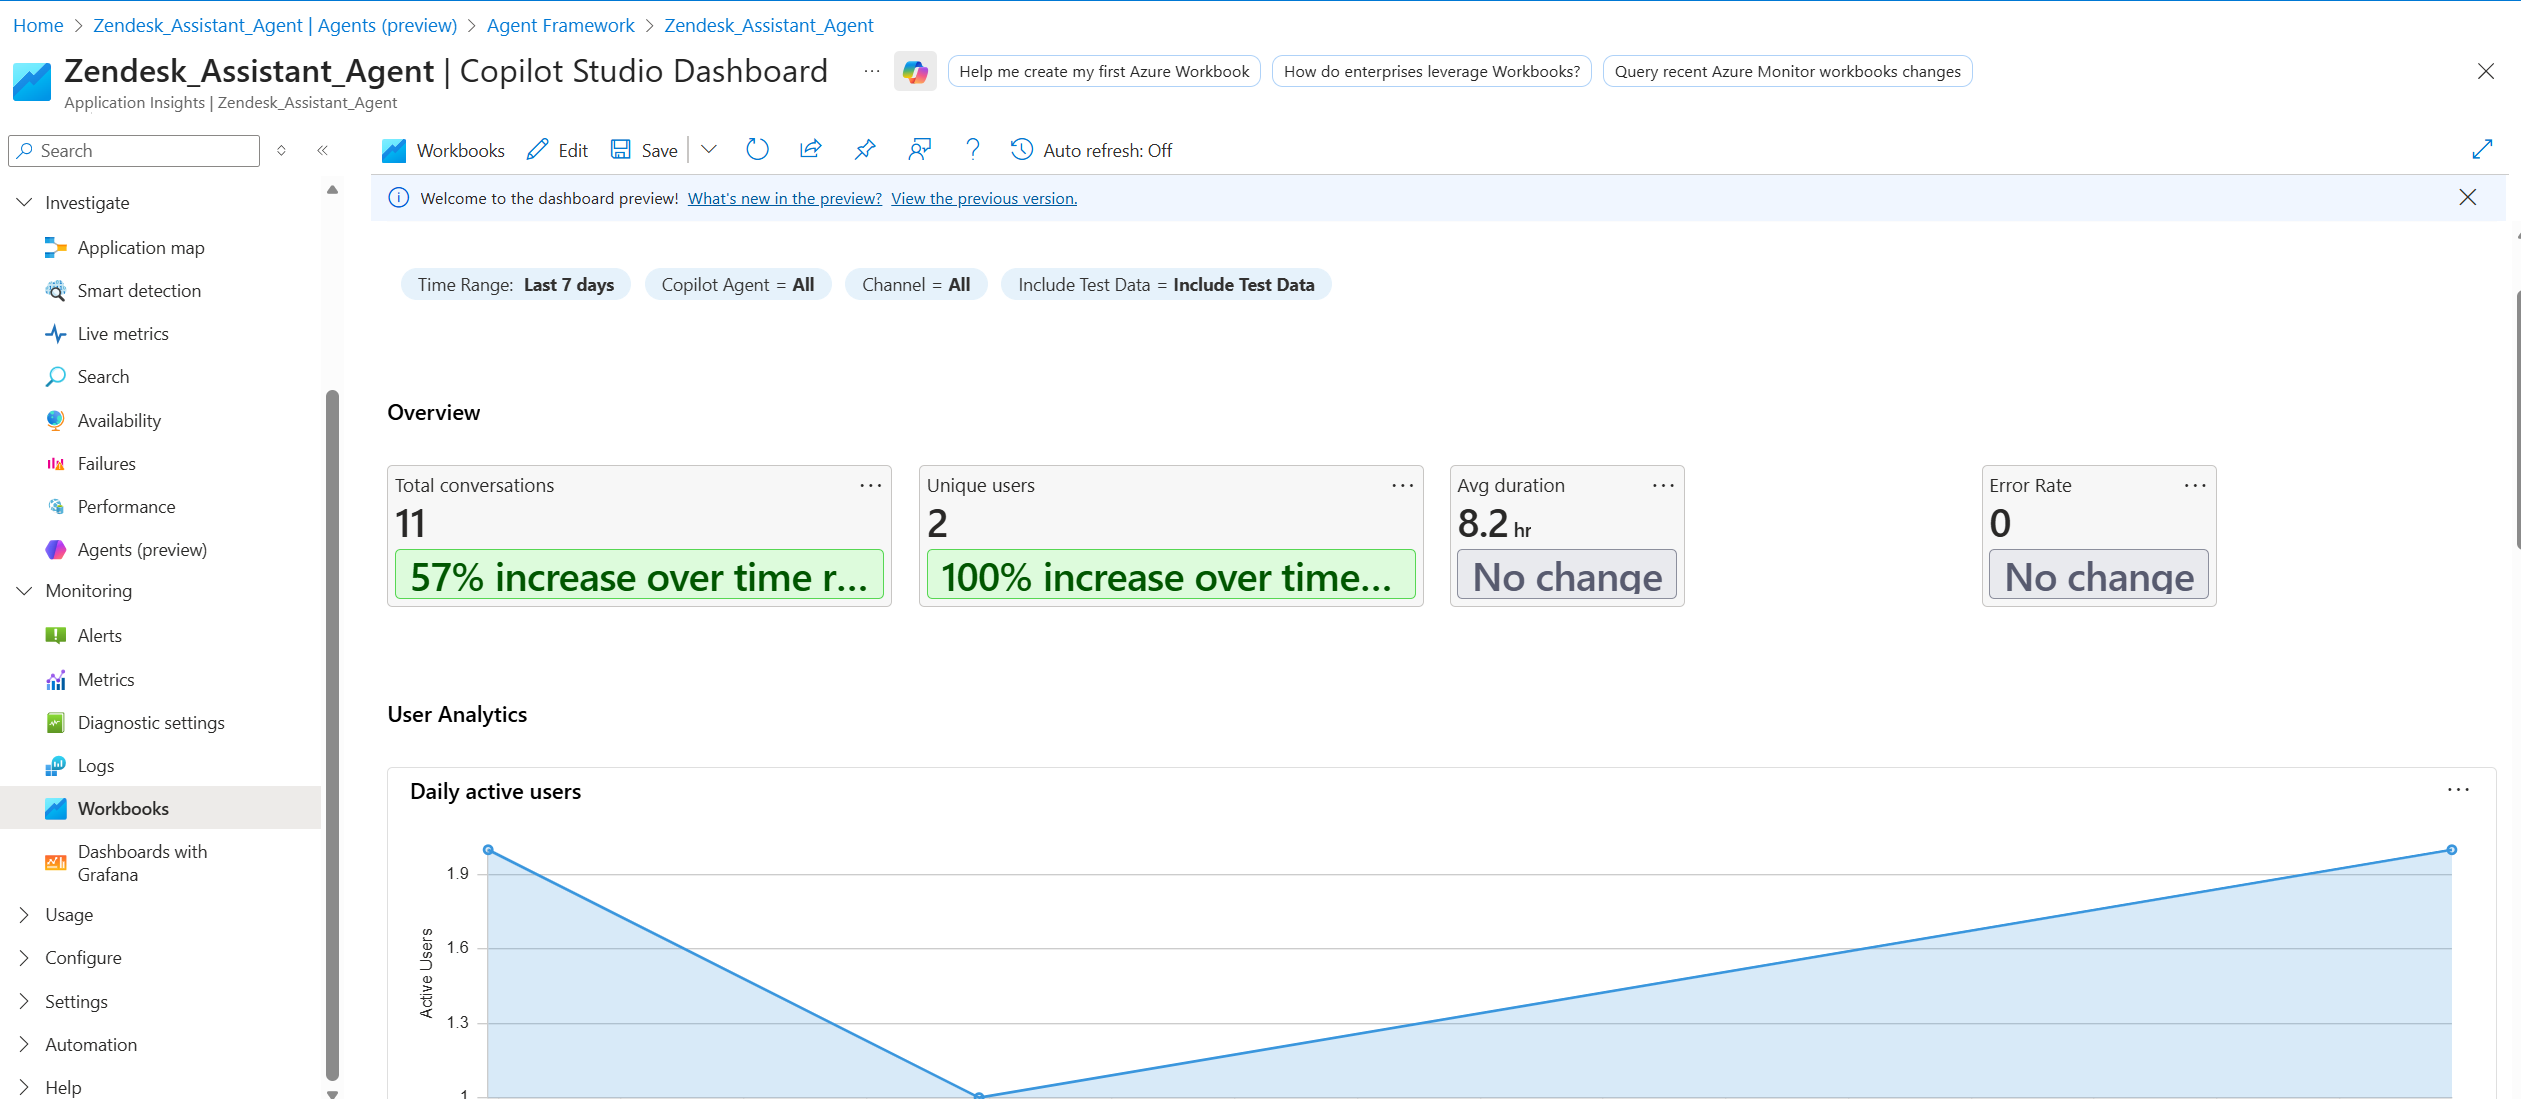Click the expand to full screen icon
The image size is (2521, 1099).
point(2482,150)
